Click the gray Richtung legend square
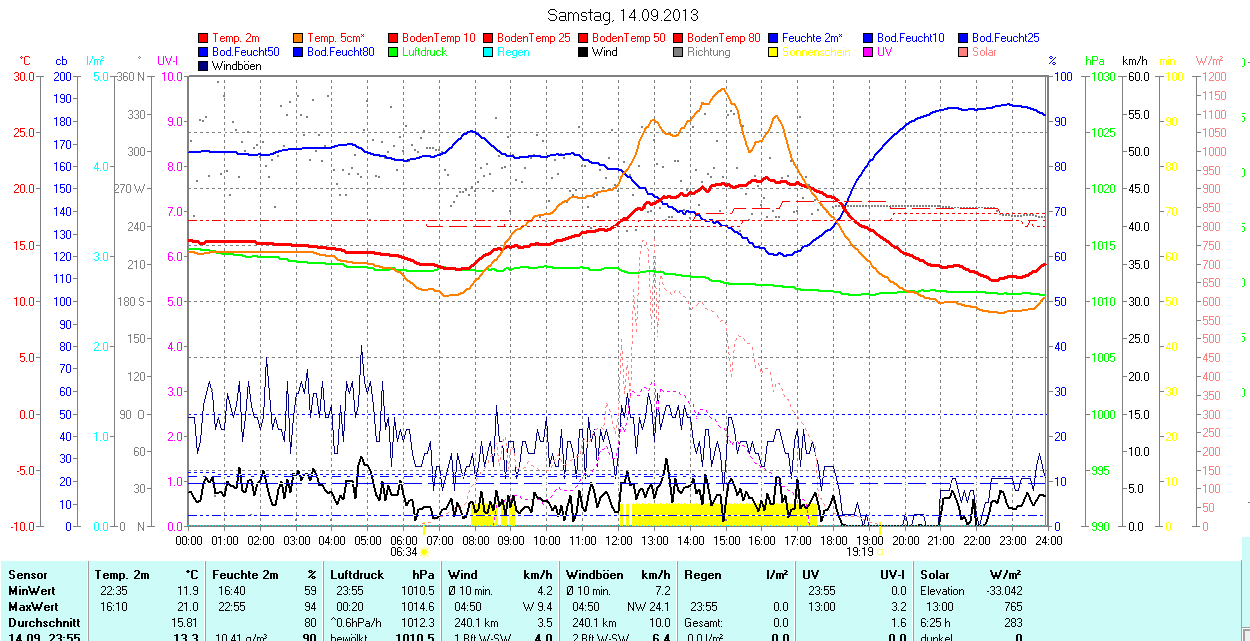1250x641 pixels. (x=679, y=52)
